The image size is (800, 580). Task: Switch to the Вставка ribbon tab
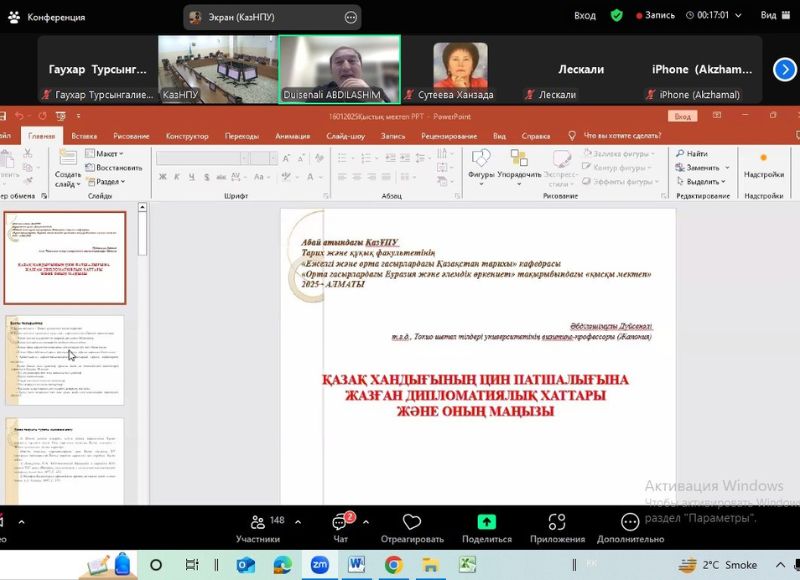click(x=84, y=136)
